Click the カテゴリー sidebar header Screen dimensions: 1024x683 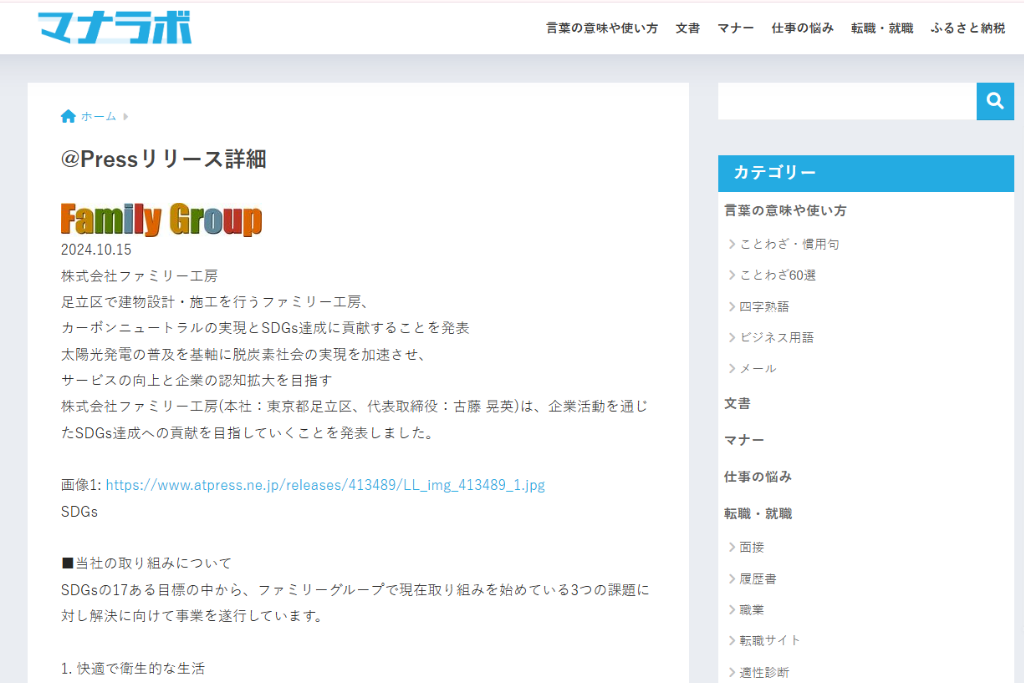click(865, 173)
